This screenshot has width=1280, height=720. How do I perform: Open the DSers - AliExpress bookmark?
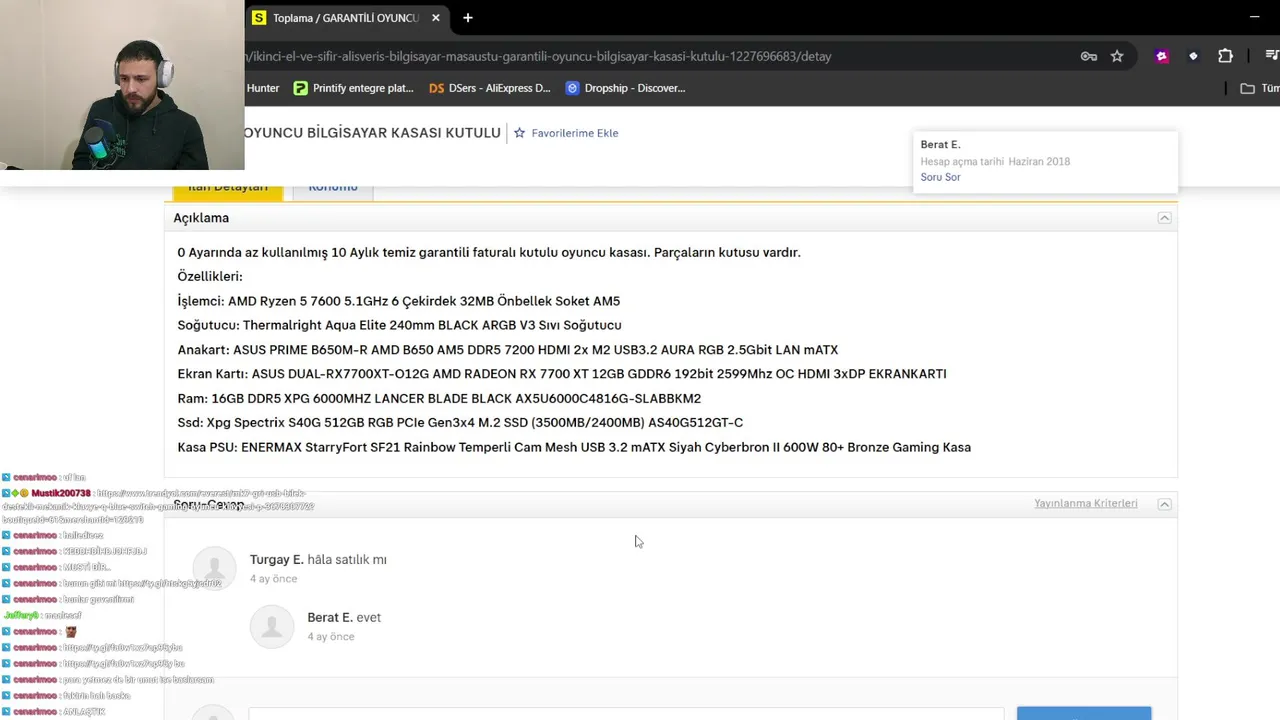coord(490,88)
